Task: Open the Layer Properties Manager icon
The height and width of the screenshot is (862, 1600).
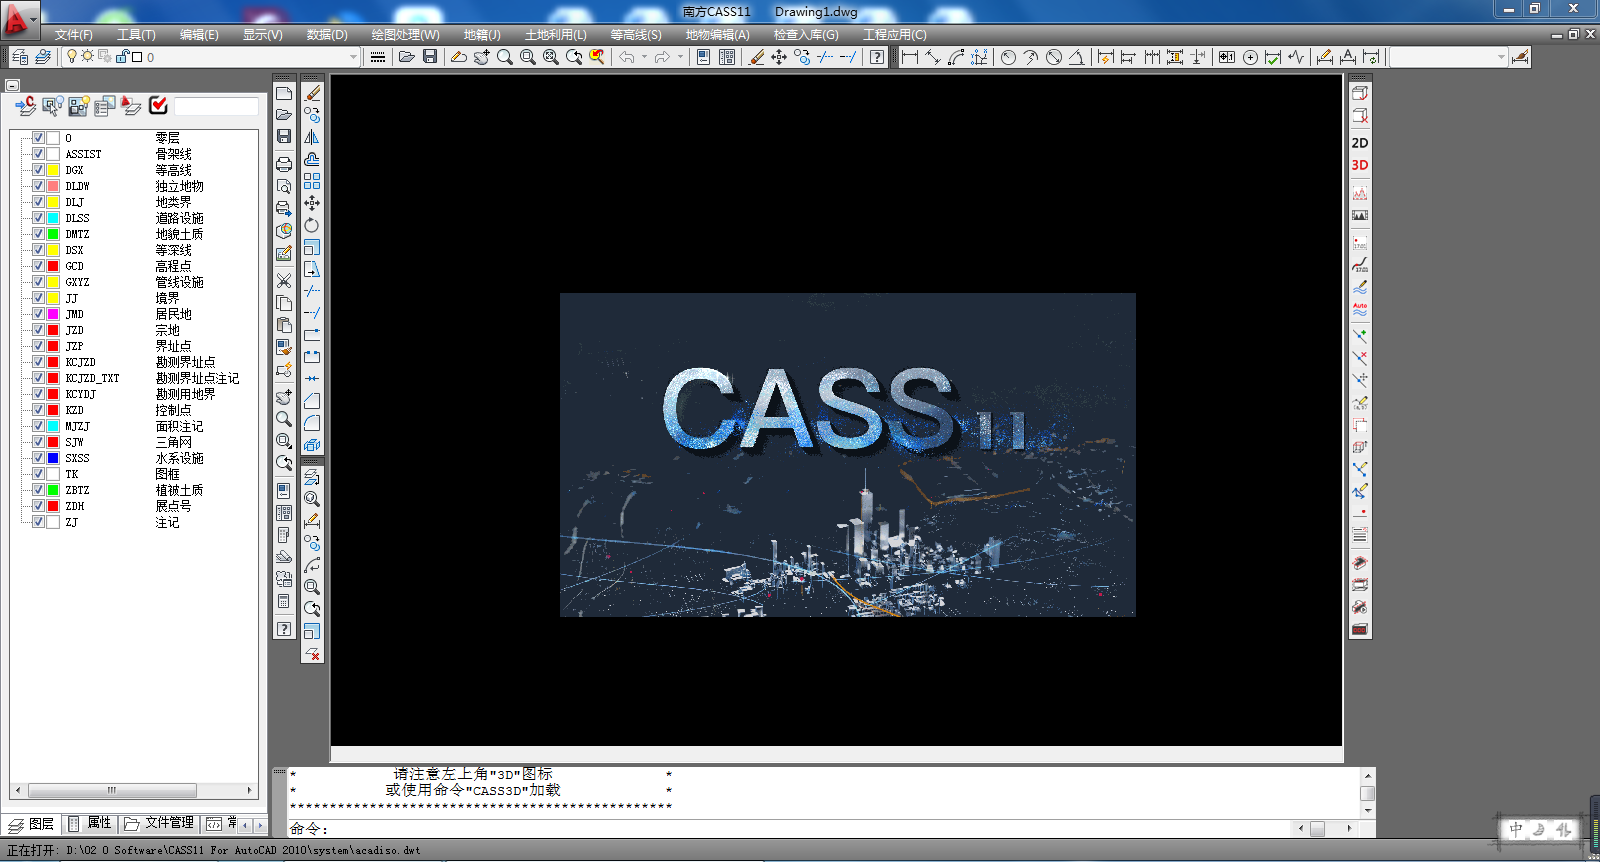Action: click(20, 57)
